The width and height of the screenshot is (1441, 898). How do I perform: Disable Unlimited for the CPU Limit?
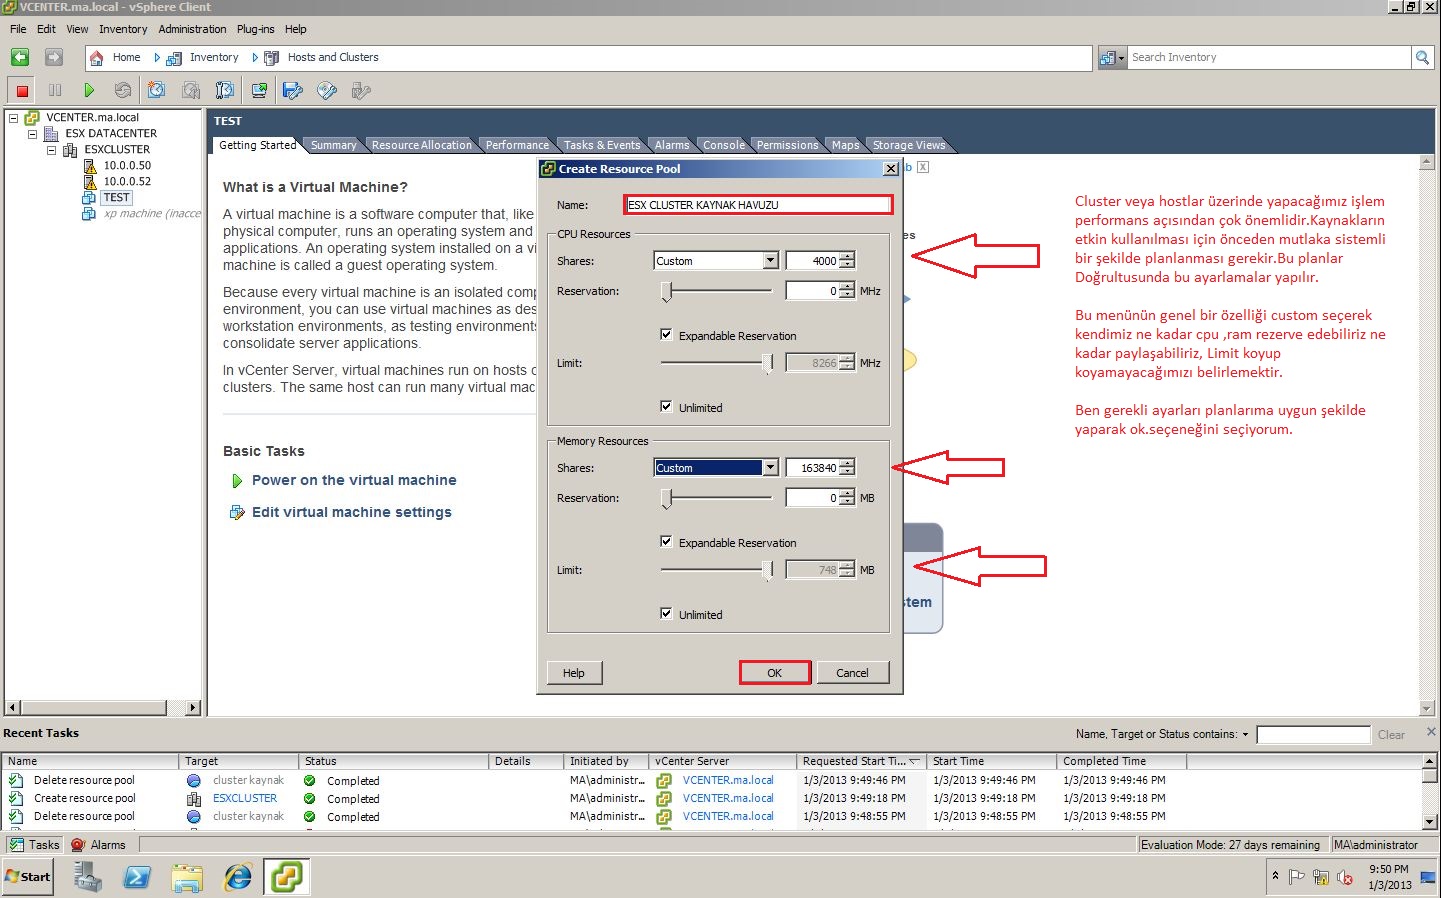pyautogui.click(x=667, y=406)
